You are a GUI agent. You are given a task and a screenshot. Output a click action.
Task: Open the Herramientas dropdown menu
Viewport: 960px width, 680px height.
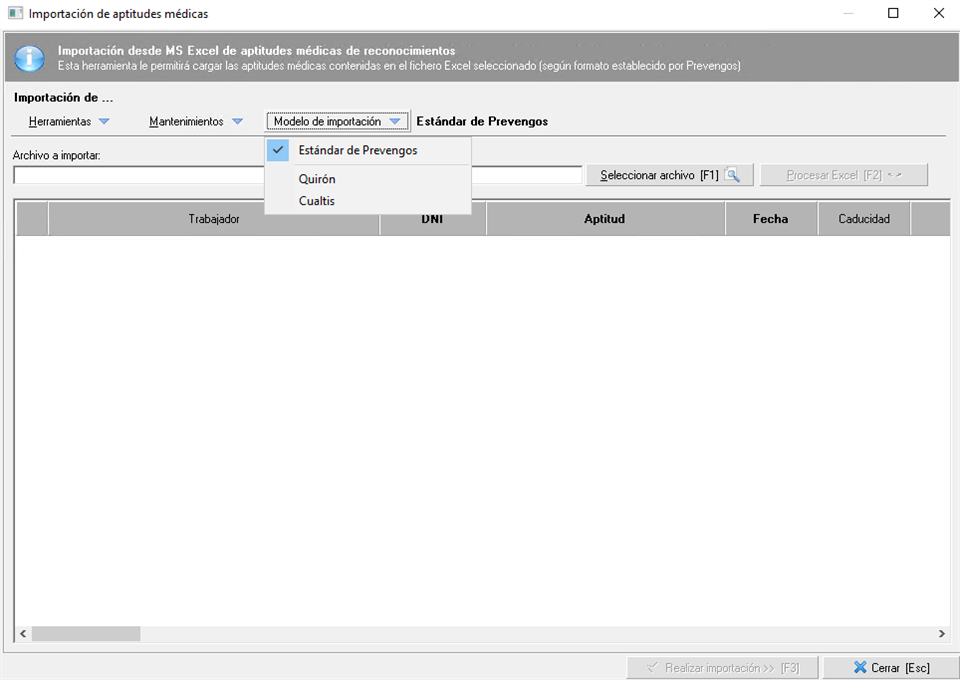69,121
